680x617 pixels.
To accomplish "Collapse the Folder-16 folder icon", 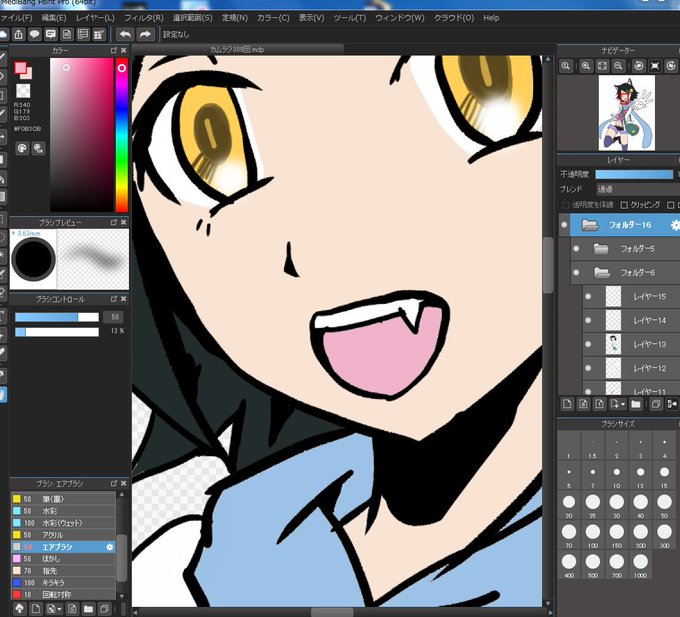I will tap(590, 225).
